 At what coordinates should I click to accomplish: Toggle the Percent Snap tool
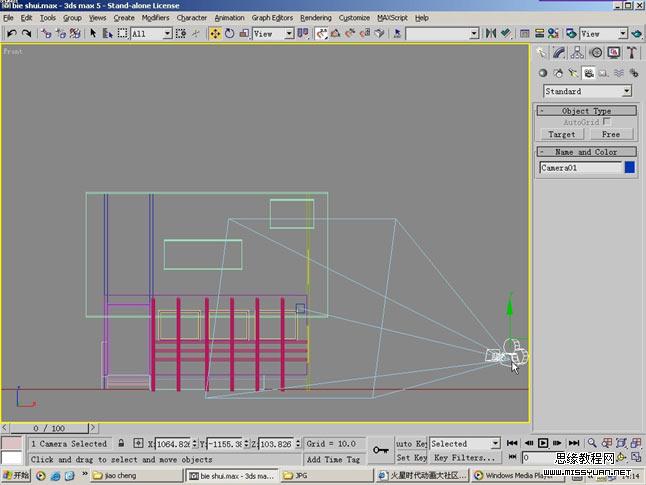point(350,33)
